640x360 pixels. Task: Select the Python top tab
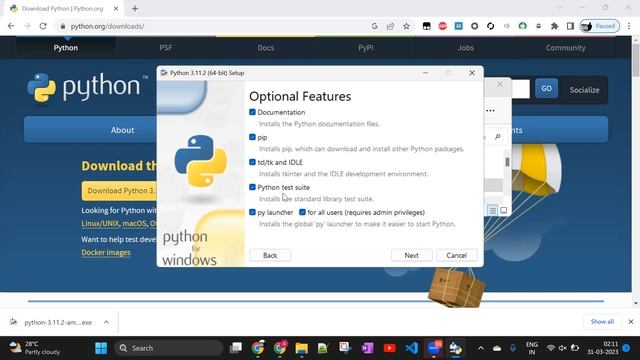pos(66,48)
